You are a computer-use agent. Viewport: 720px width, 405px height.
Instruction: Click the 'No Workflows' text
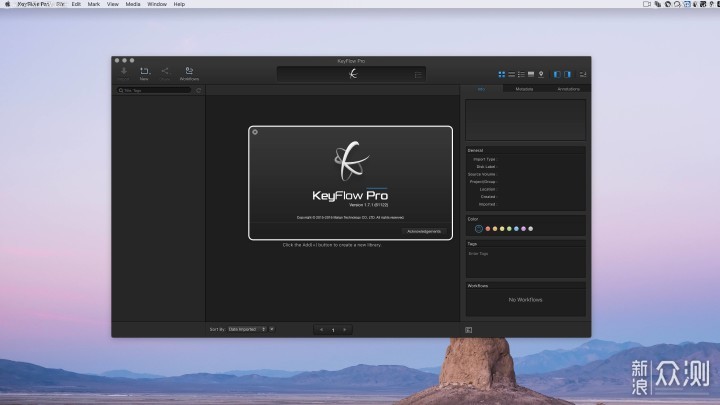525,299
